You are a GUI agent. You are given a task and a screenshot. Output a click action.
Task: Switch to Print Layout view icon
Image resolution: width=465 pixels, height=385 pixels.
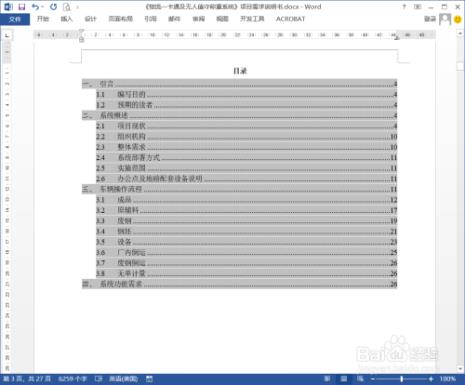click(344, 379)
